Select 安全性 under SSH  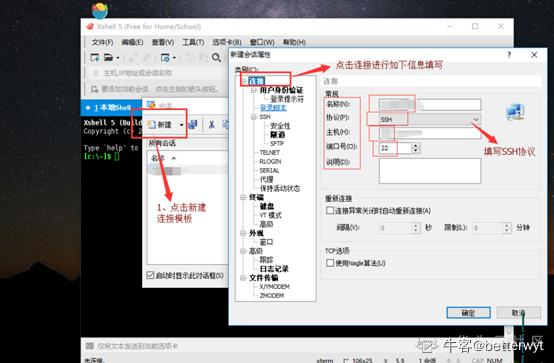coord(280,126)
